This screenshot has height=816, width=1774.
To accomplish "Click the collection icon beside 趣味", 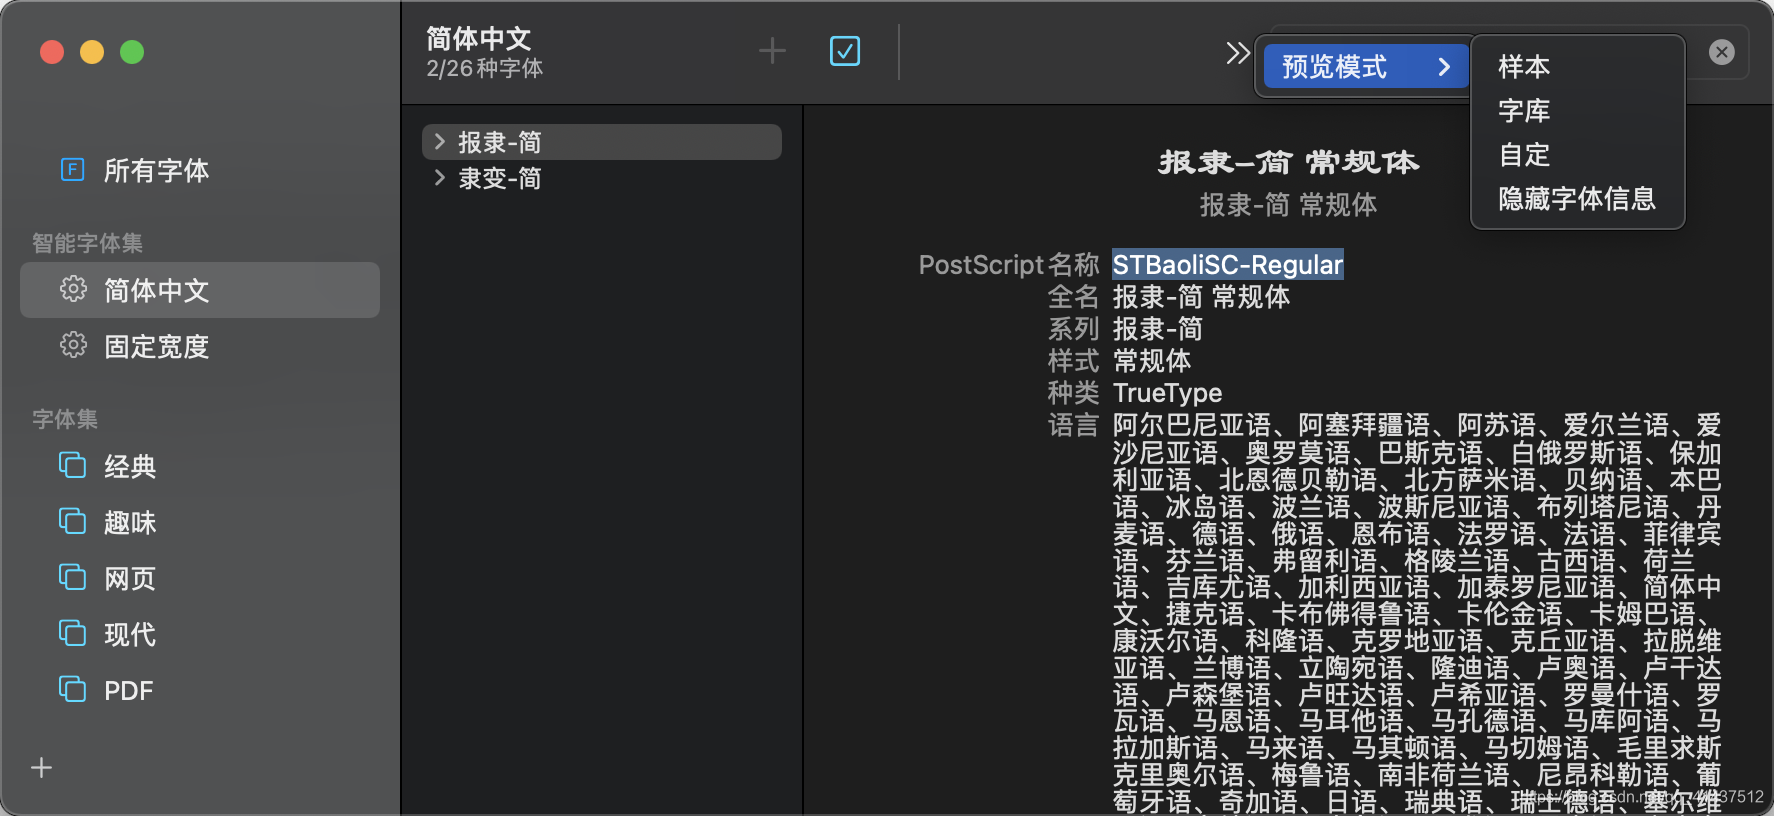I will [72, 521].
